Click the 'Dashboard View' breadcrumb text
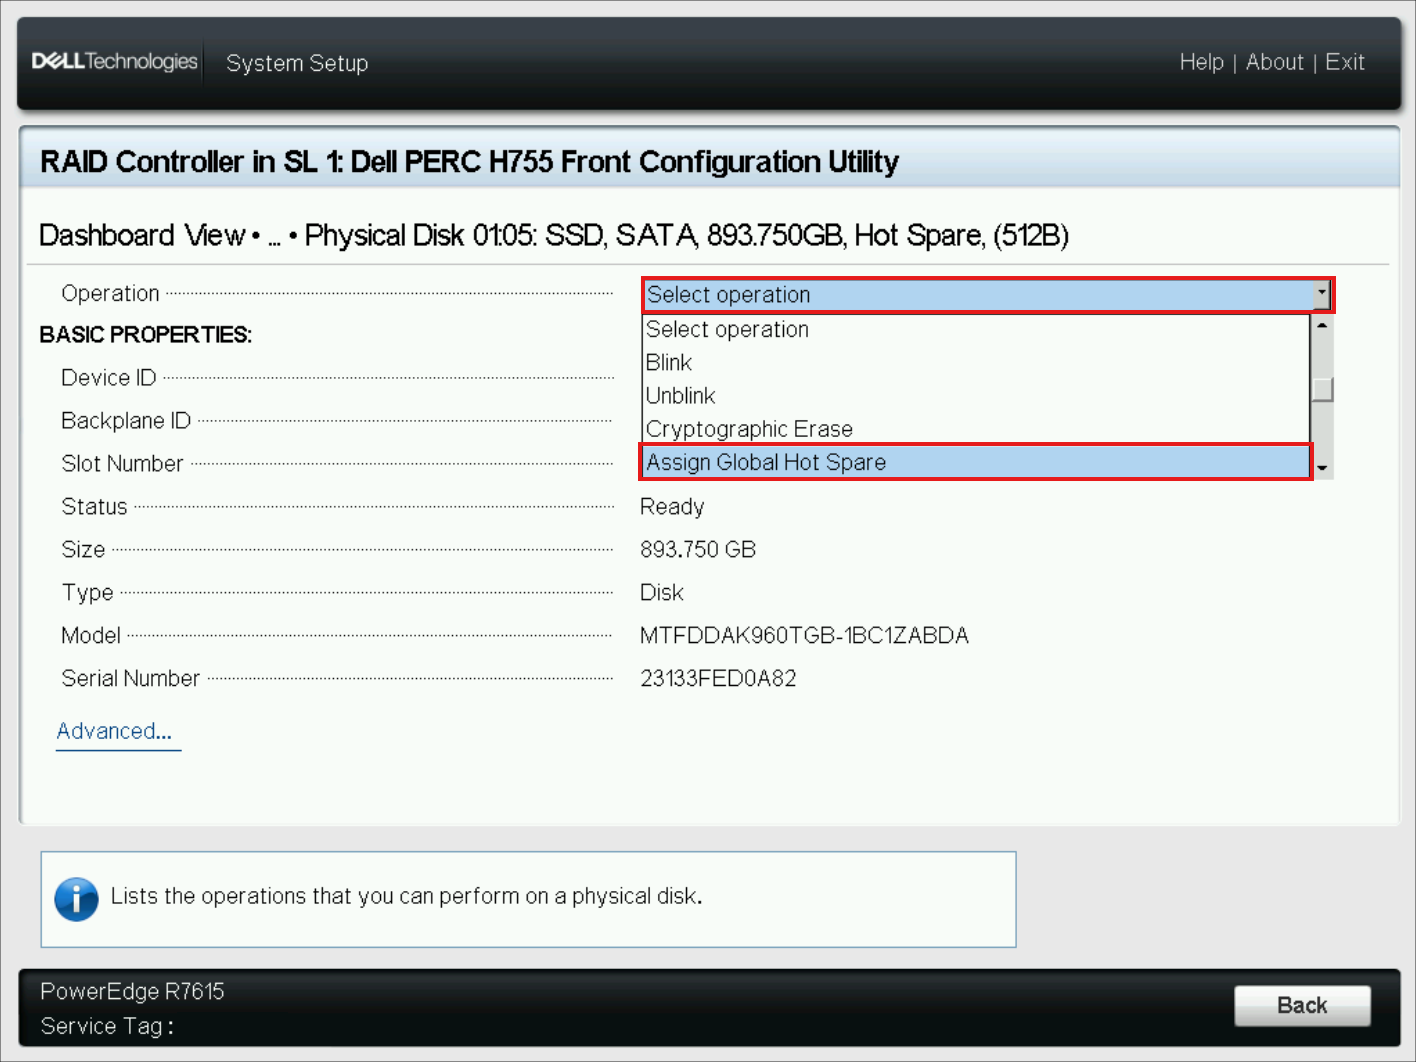Screen dimensions: 1416x1062 142,235
